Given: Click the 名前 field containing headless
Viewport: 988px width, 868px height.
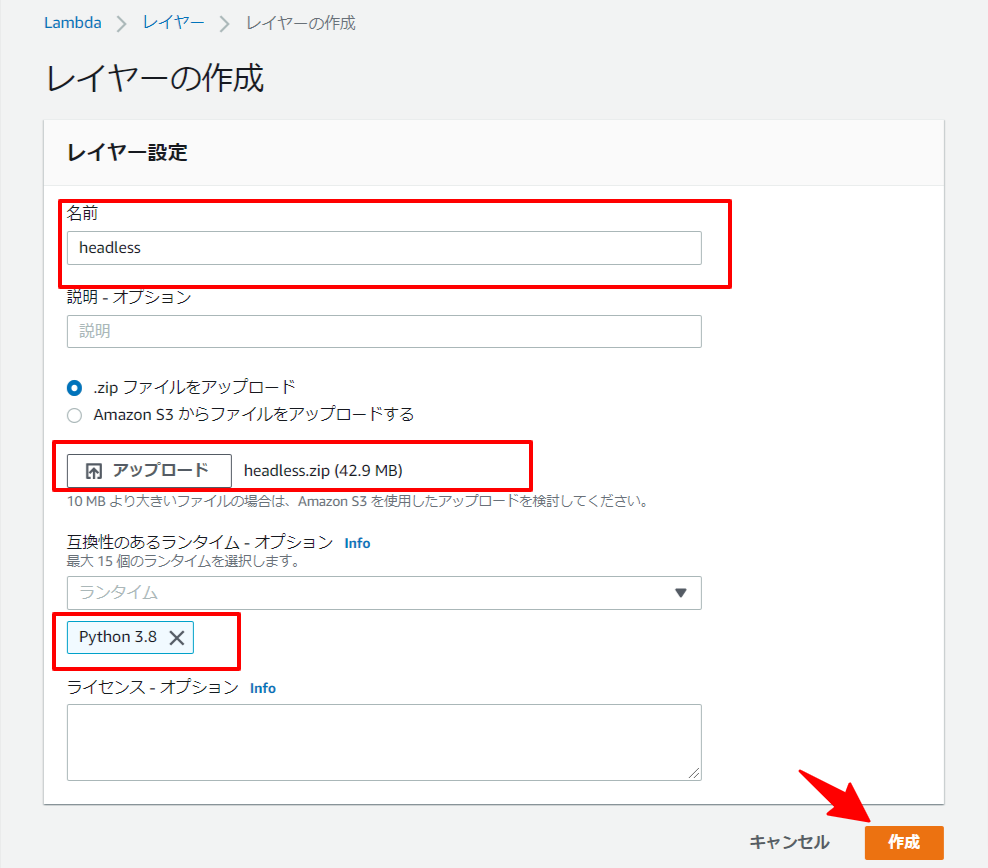Looking at the screenshot, I should 384,248.
